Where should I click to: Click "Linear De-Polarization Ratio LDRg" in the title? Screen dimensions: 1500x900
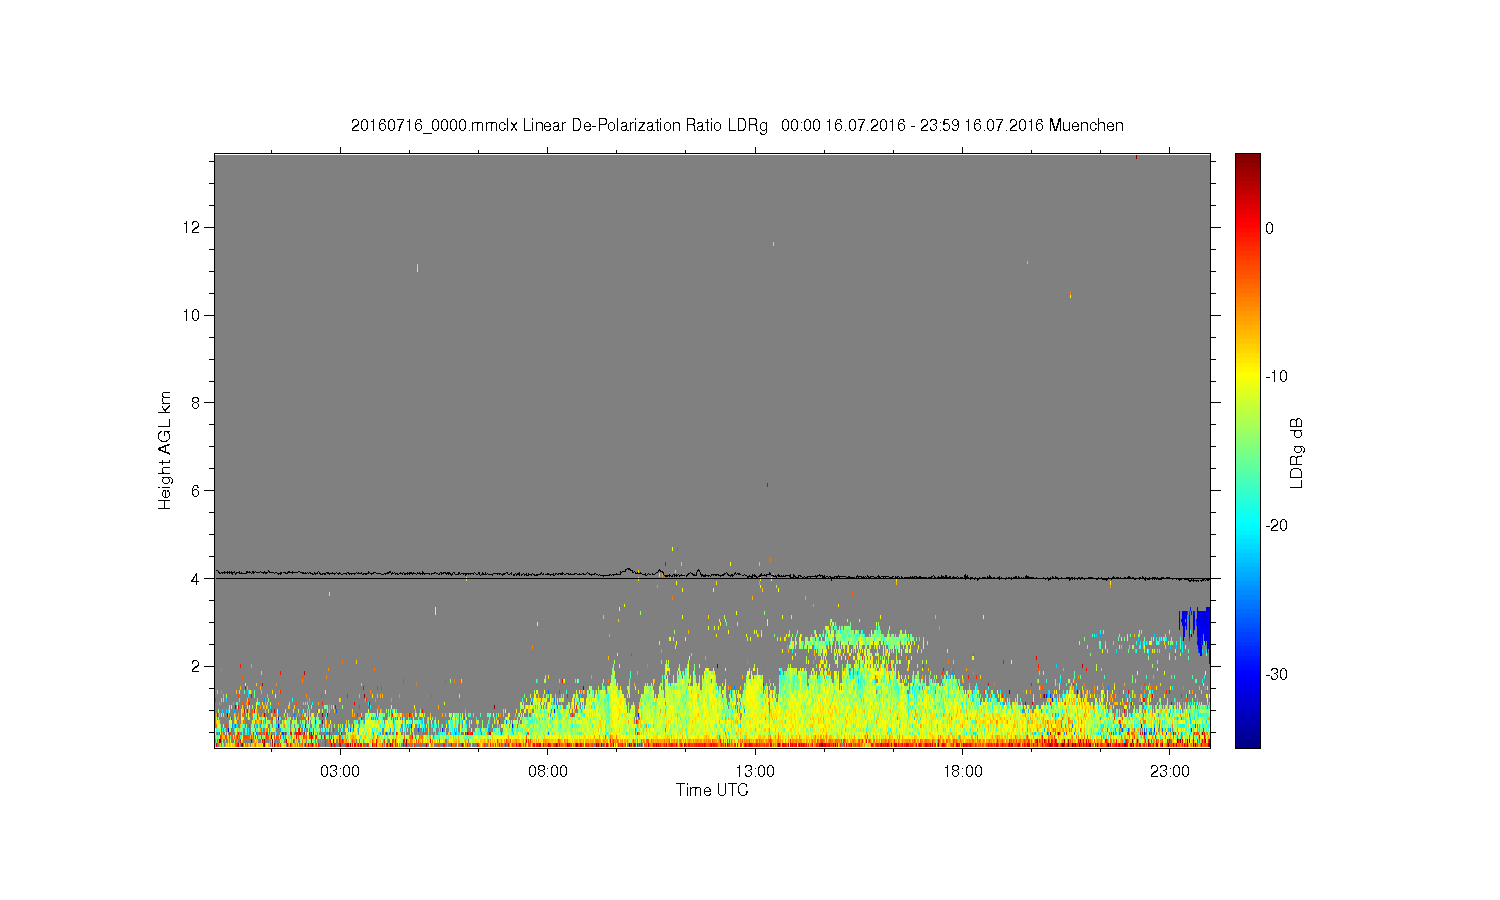click(645, 126)
